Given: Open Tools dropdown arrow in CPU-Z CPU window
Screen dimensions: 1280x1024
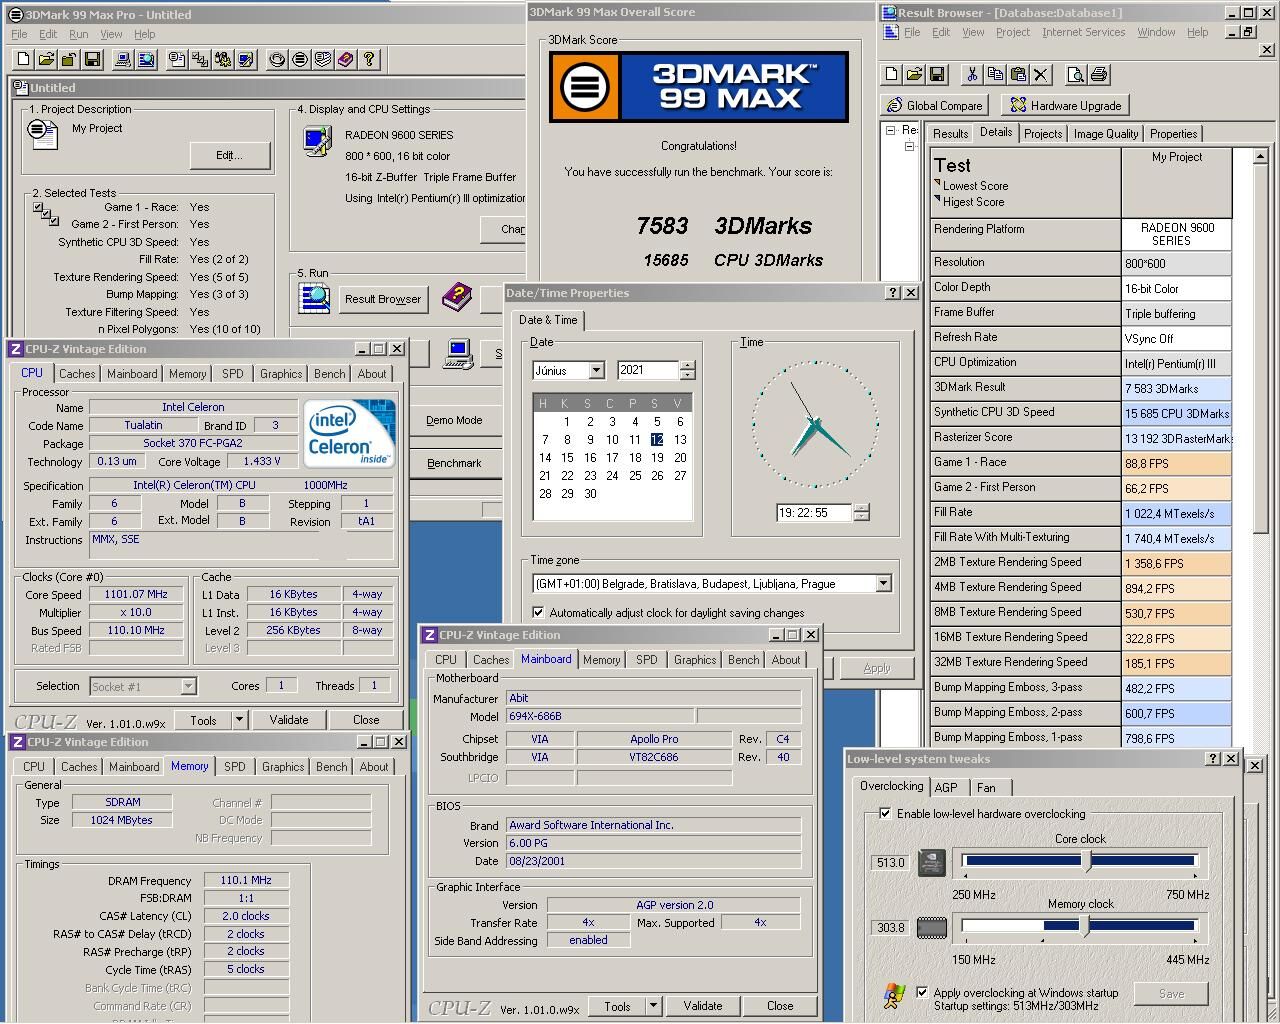Looking at the screenshot, I should pyautogui.click(x=239, y=719).
